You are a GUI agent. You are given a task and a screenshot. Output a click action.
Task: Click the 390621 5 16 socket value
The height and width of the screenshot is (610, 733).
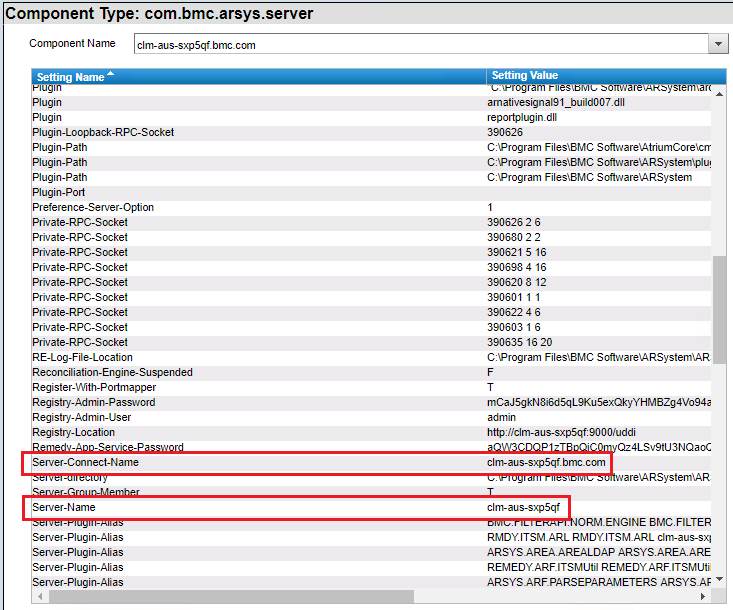point(517,252)
